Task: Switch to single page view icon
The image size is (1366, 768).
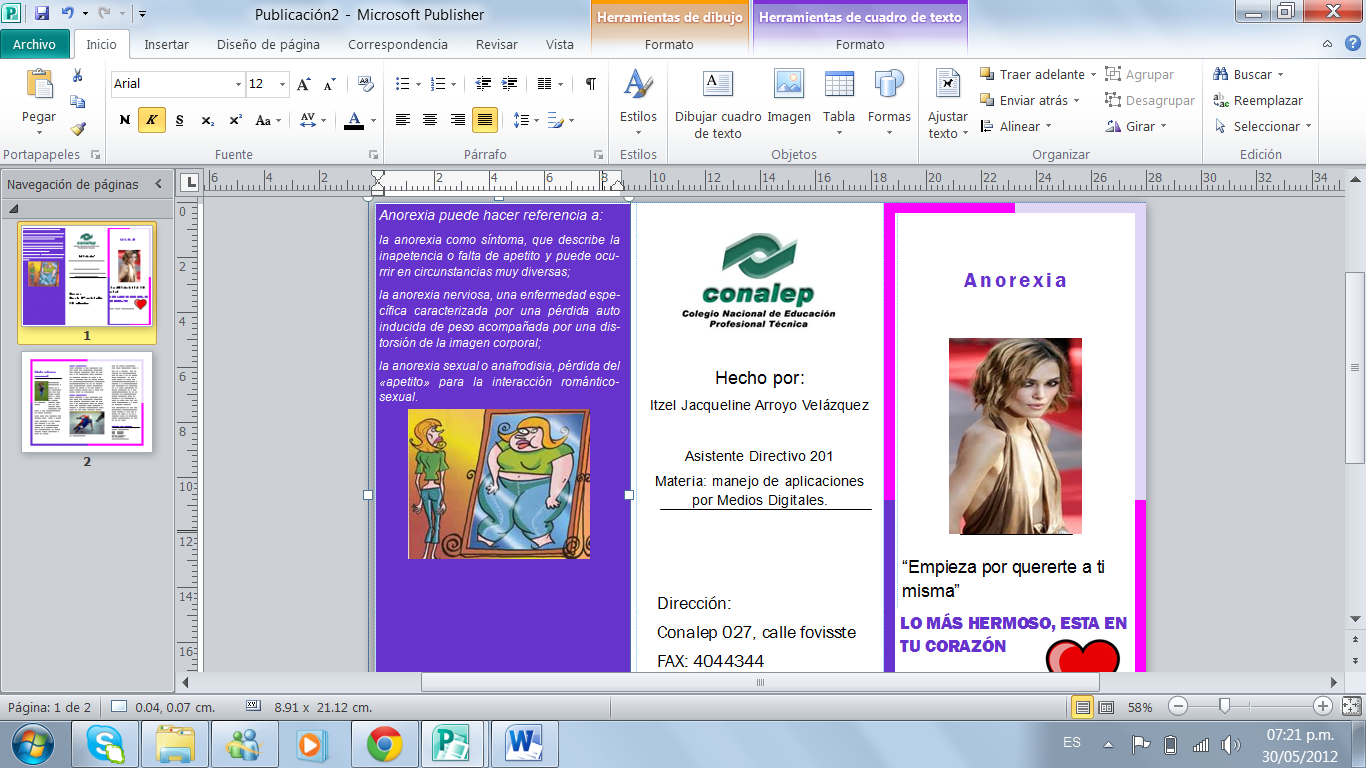Action: click(x=1082, y=707)
